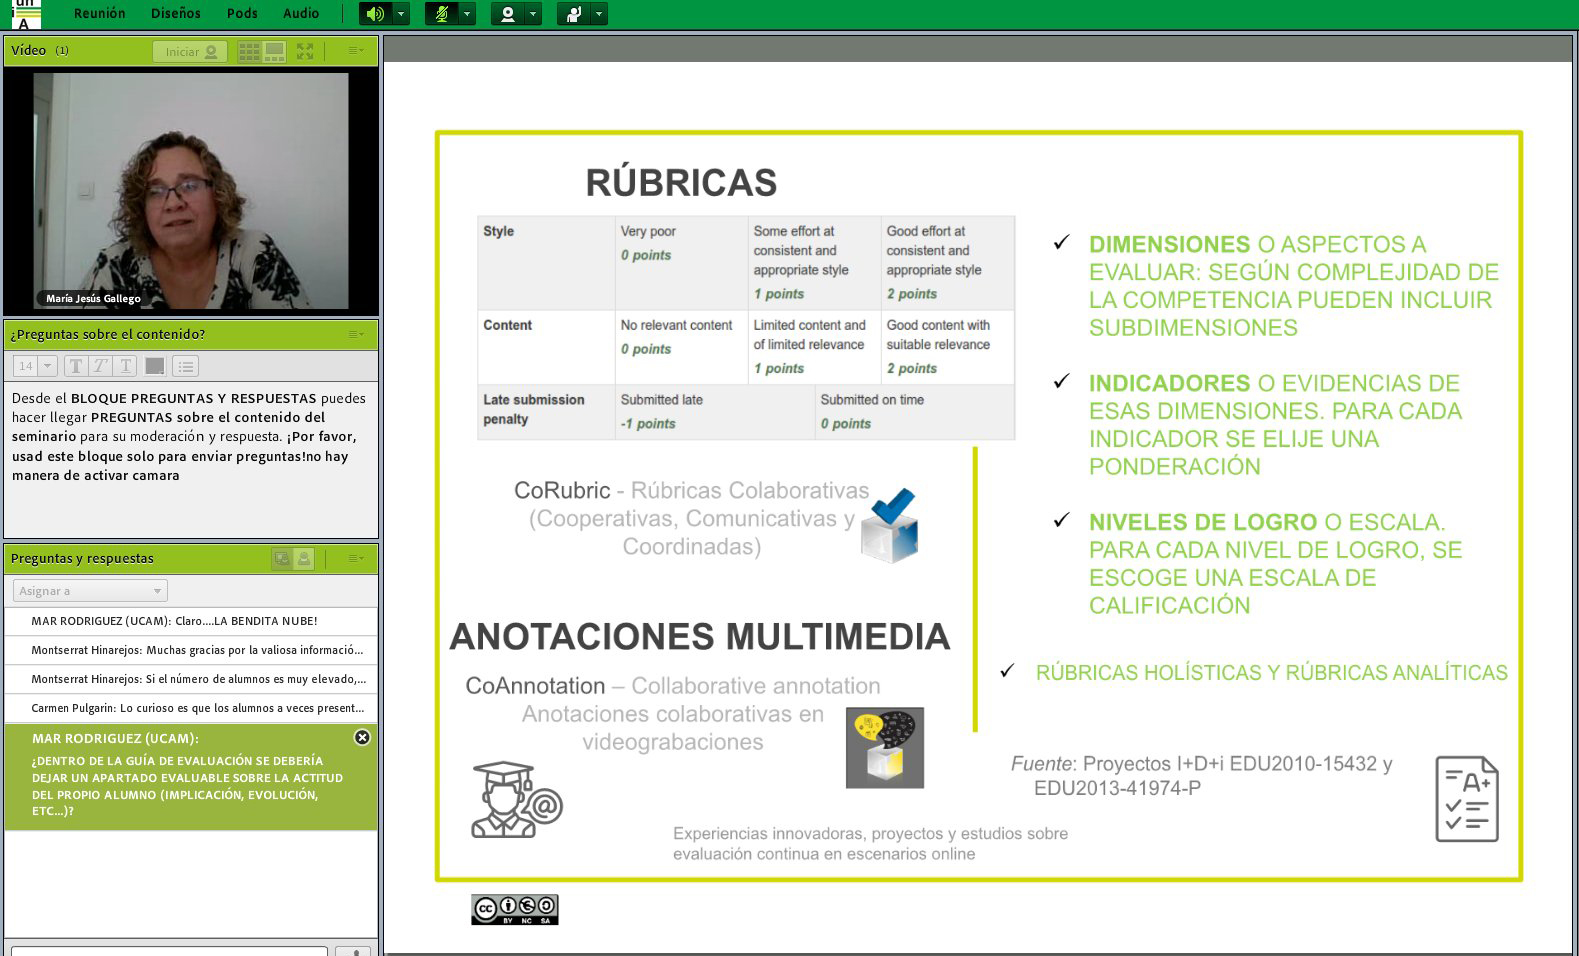Click the Style row header in rubric table
Image resolution: width=1579 pixels, height=956 pixels.
pyautogui.click(x=546, y=263)
